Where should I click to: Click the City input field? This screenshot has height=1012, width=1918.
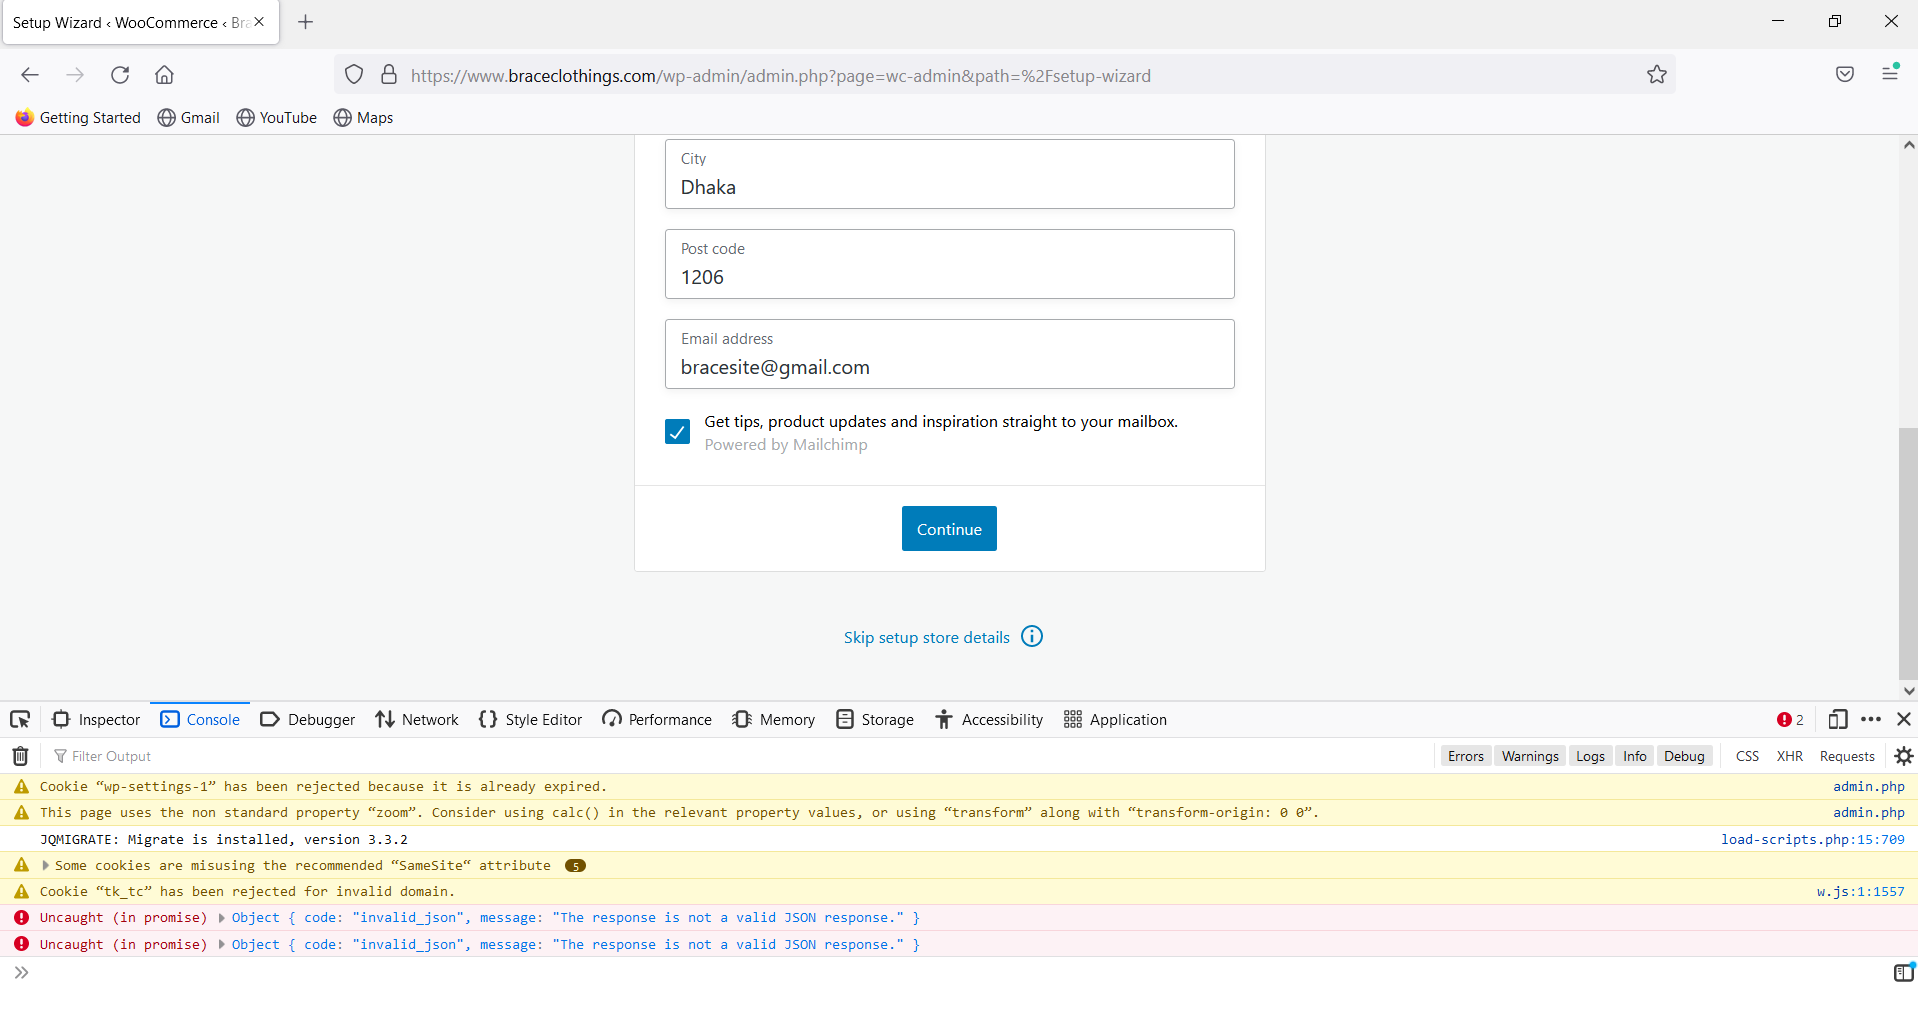click(949, 174)
